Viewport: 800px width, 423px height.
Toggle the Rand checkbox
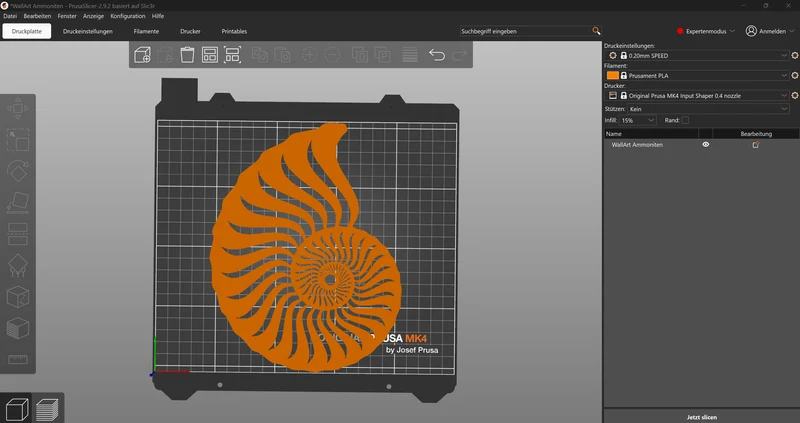(685, 120)
